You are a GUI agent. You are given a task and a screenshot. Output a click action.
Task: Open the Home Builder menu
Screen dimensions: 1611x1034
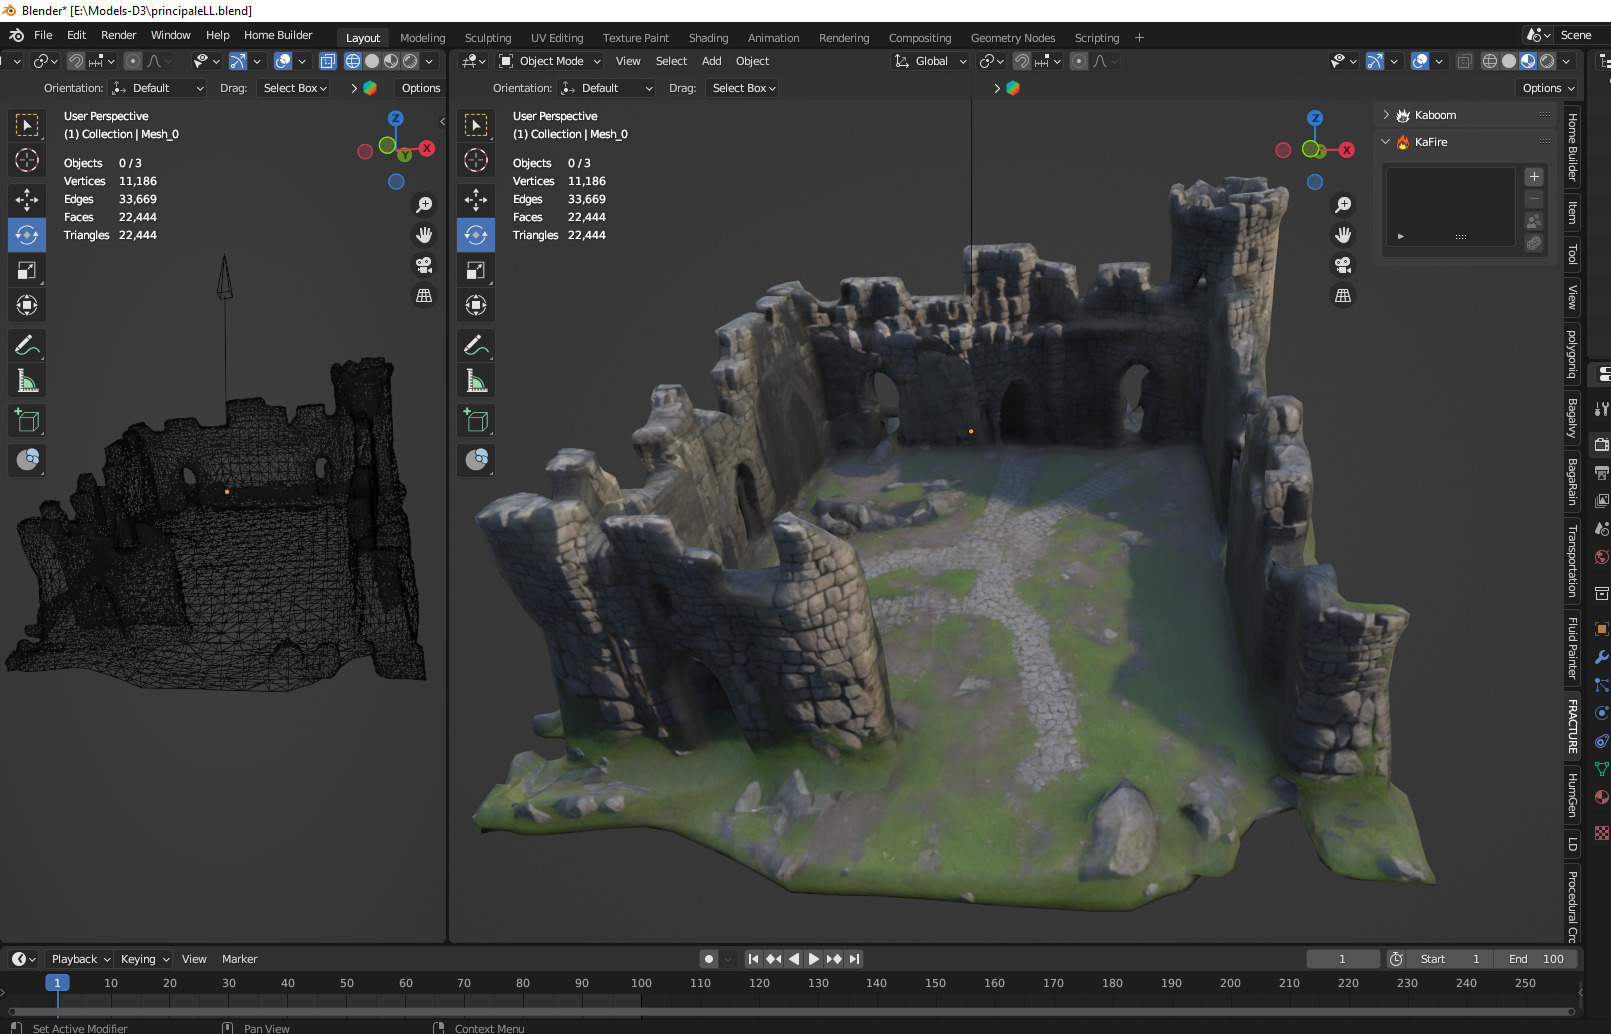(x=278, y=35)
